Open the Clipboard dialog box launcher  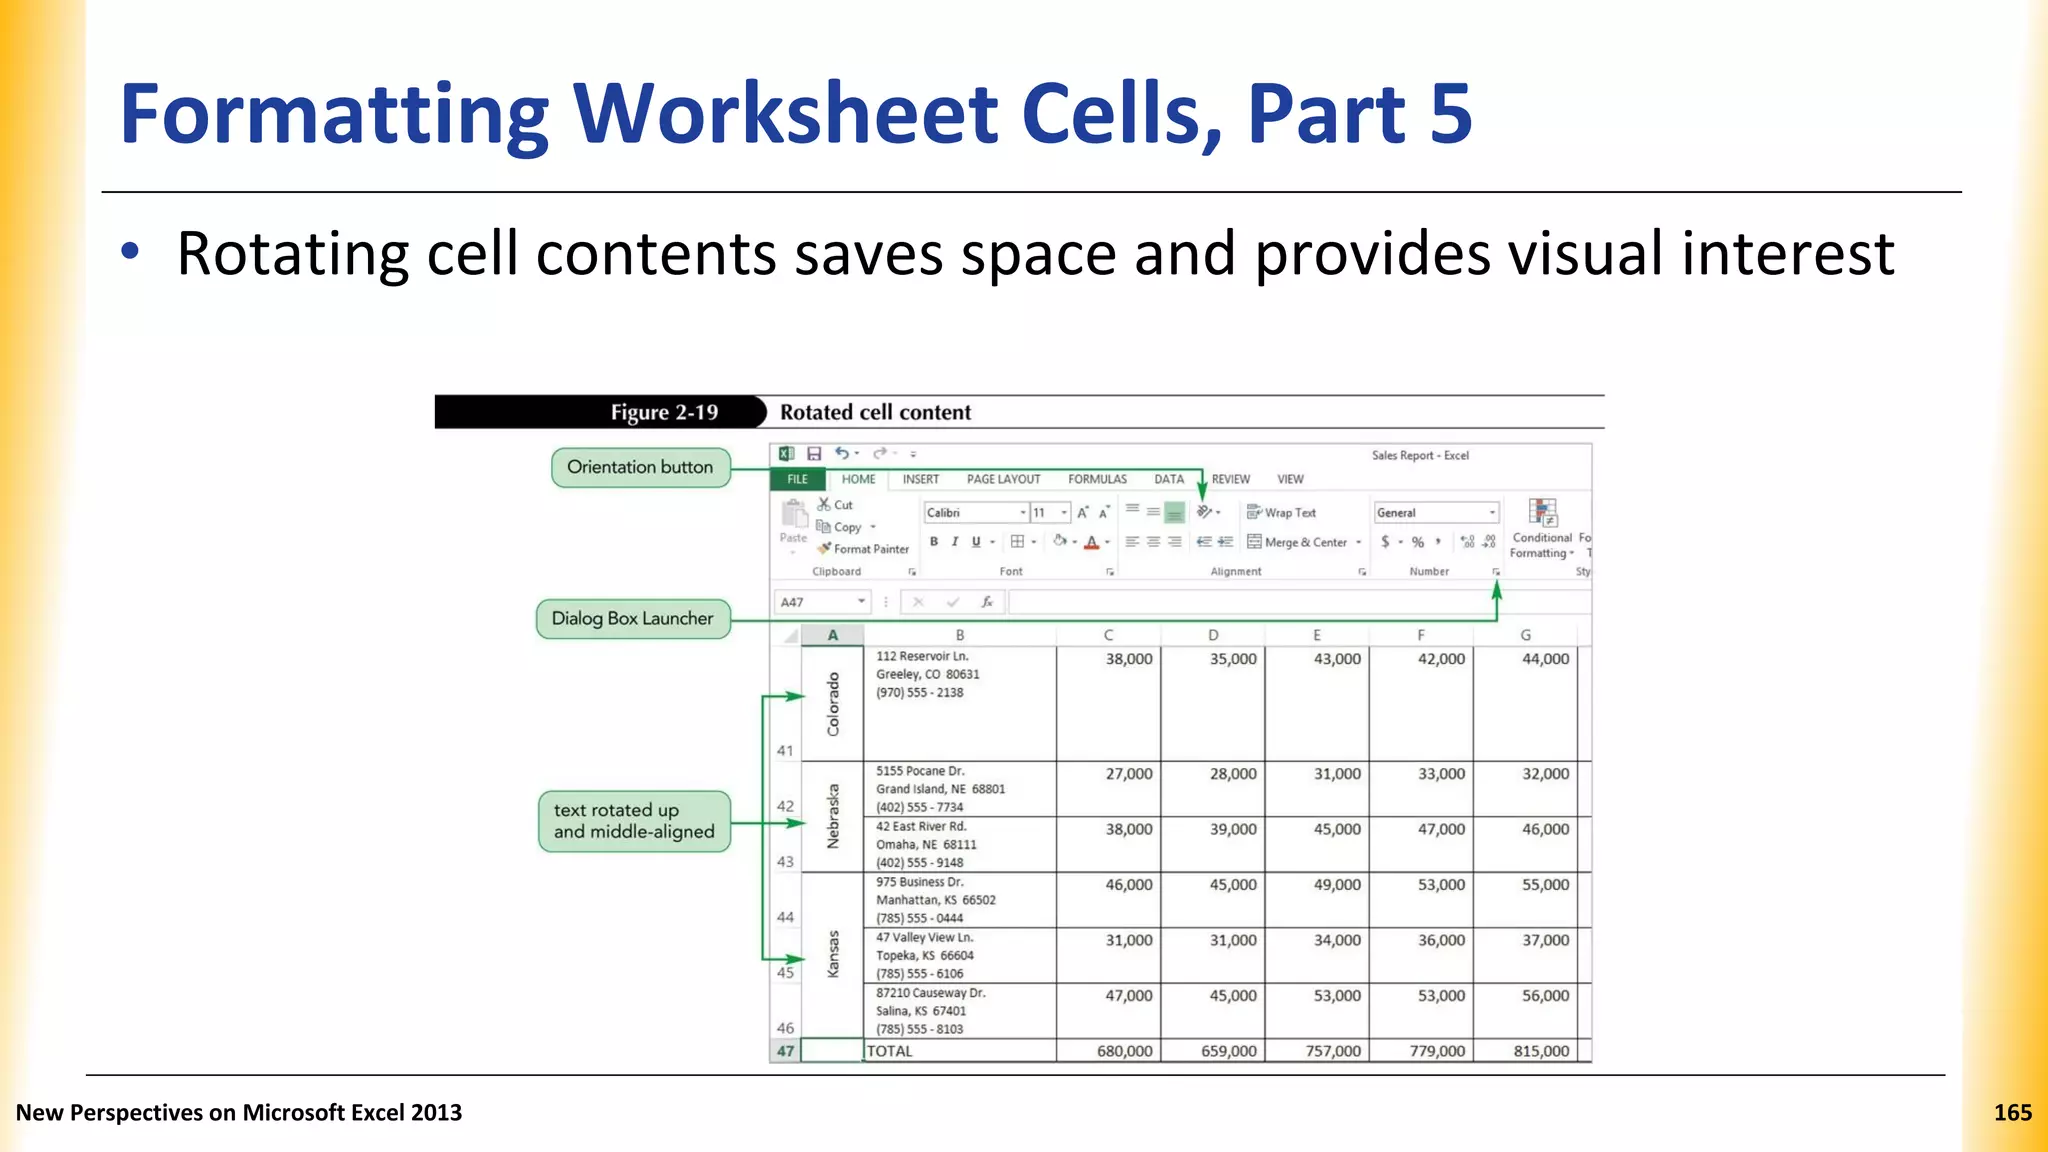[912, 572]
